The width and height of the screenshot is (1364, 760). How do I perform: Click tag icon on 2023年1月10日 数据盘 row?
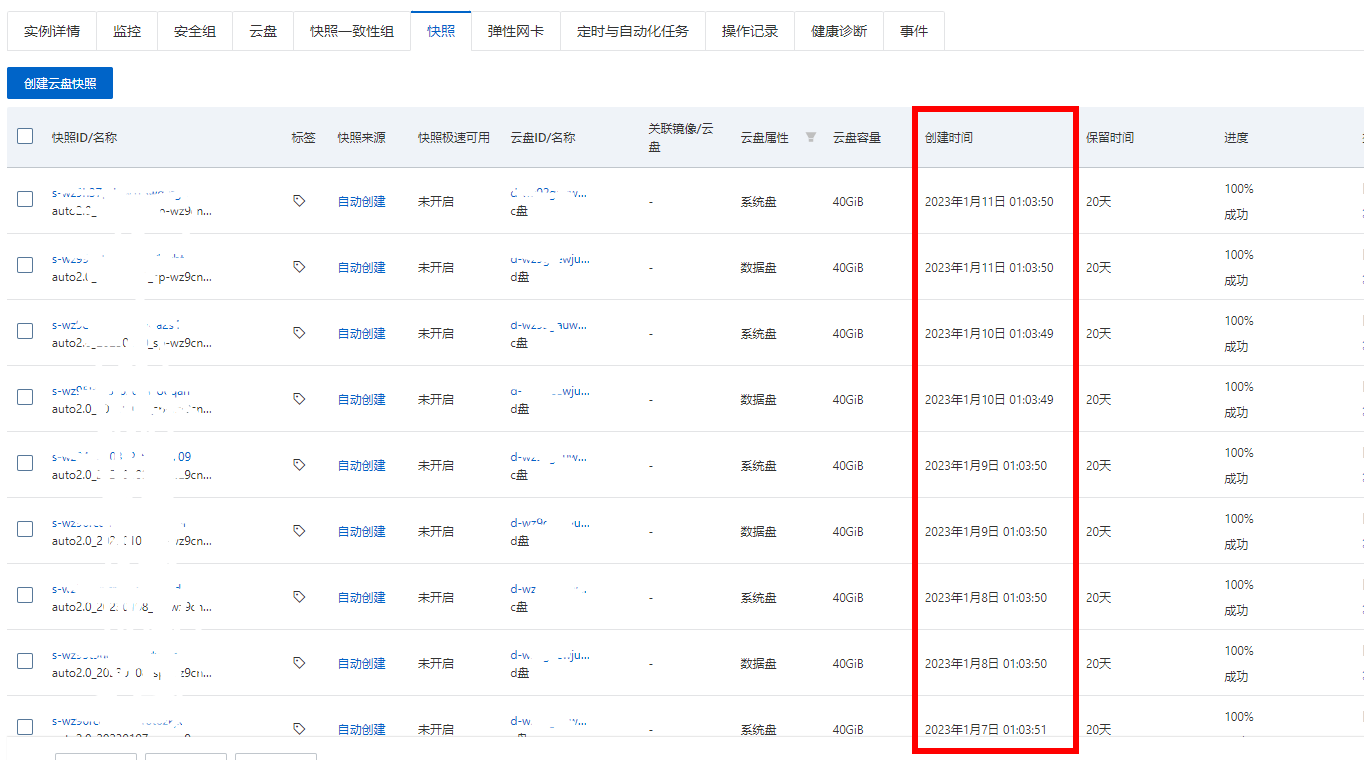click(299, 399)
